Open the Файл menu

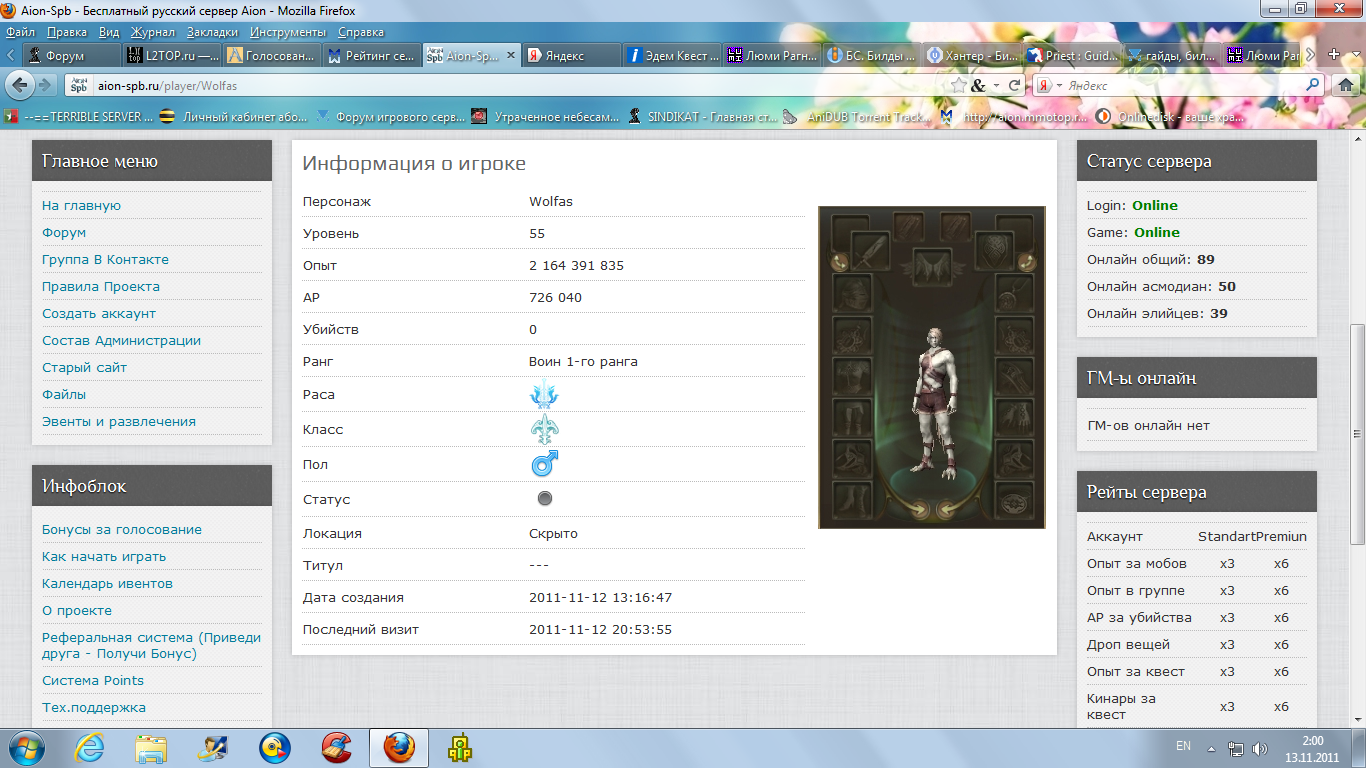[20, 32]
